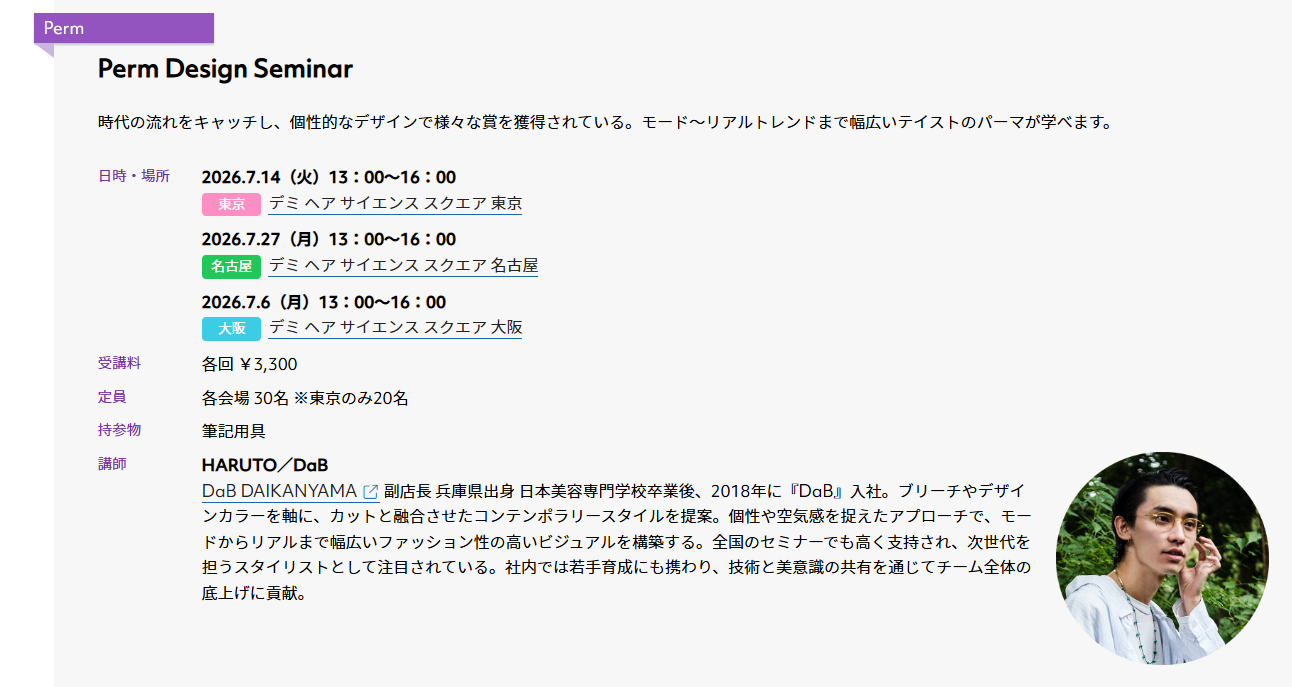
Task: Click the Perm Design Seminar heading
Action: [x=225, y=69]
